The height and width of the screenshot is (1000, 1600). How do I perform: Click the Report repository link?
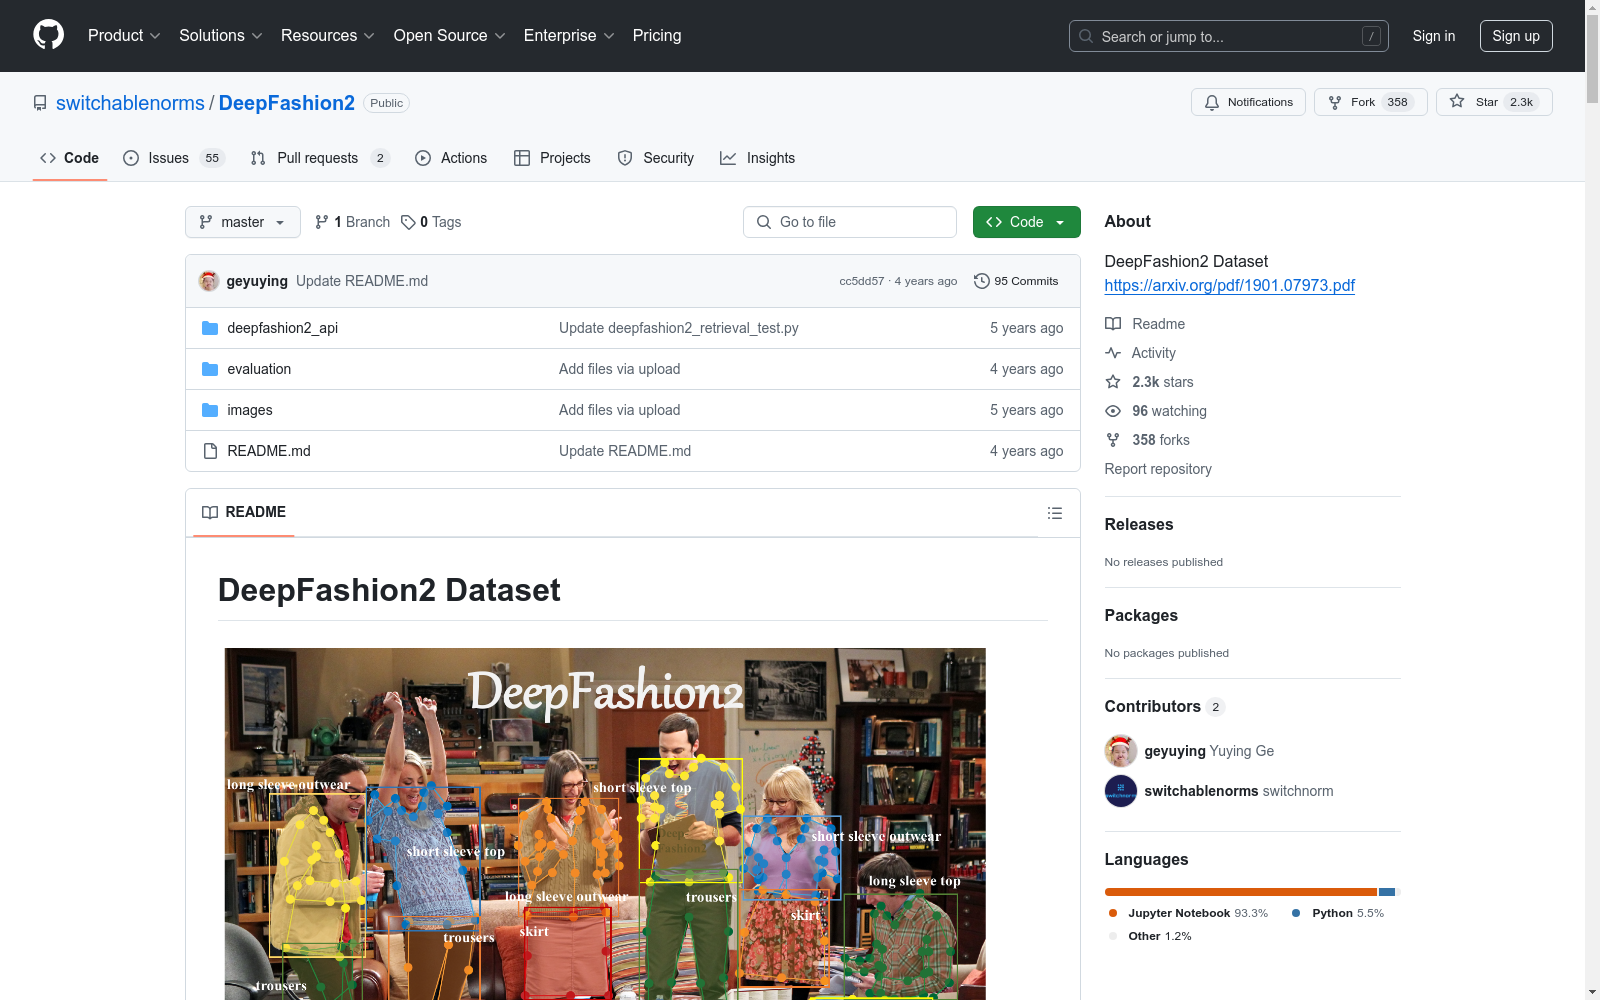point(1158,469)
